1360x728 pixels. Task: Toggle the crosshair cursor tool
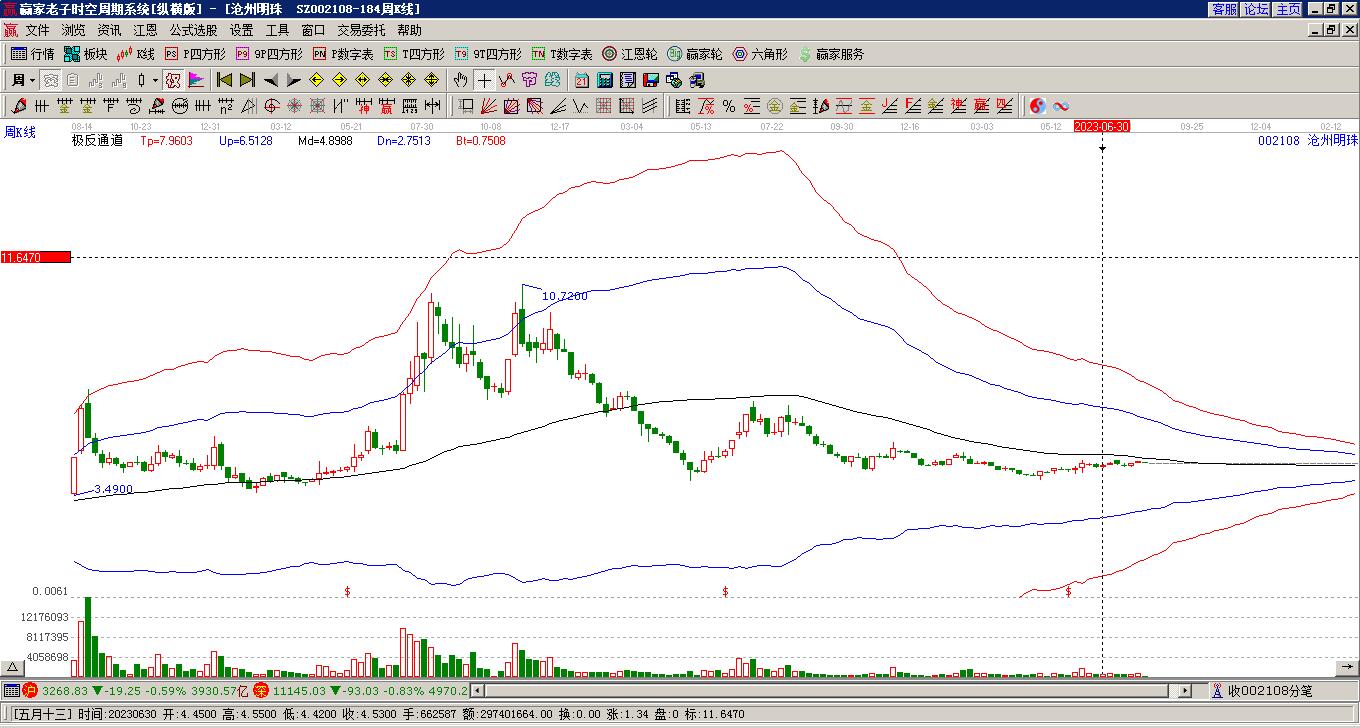pos(484,80)
